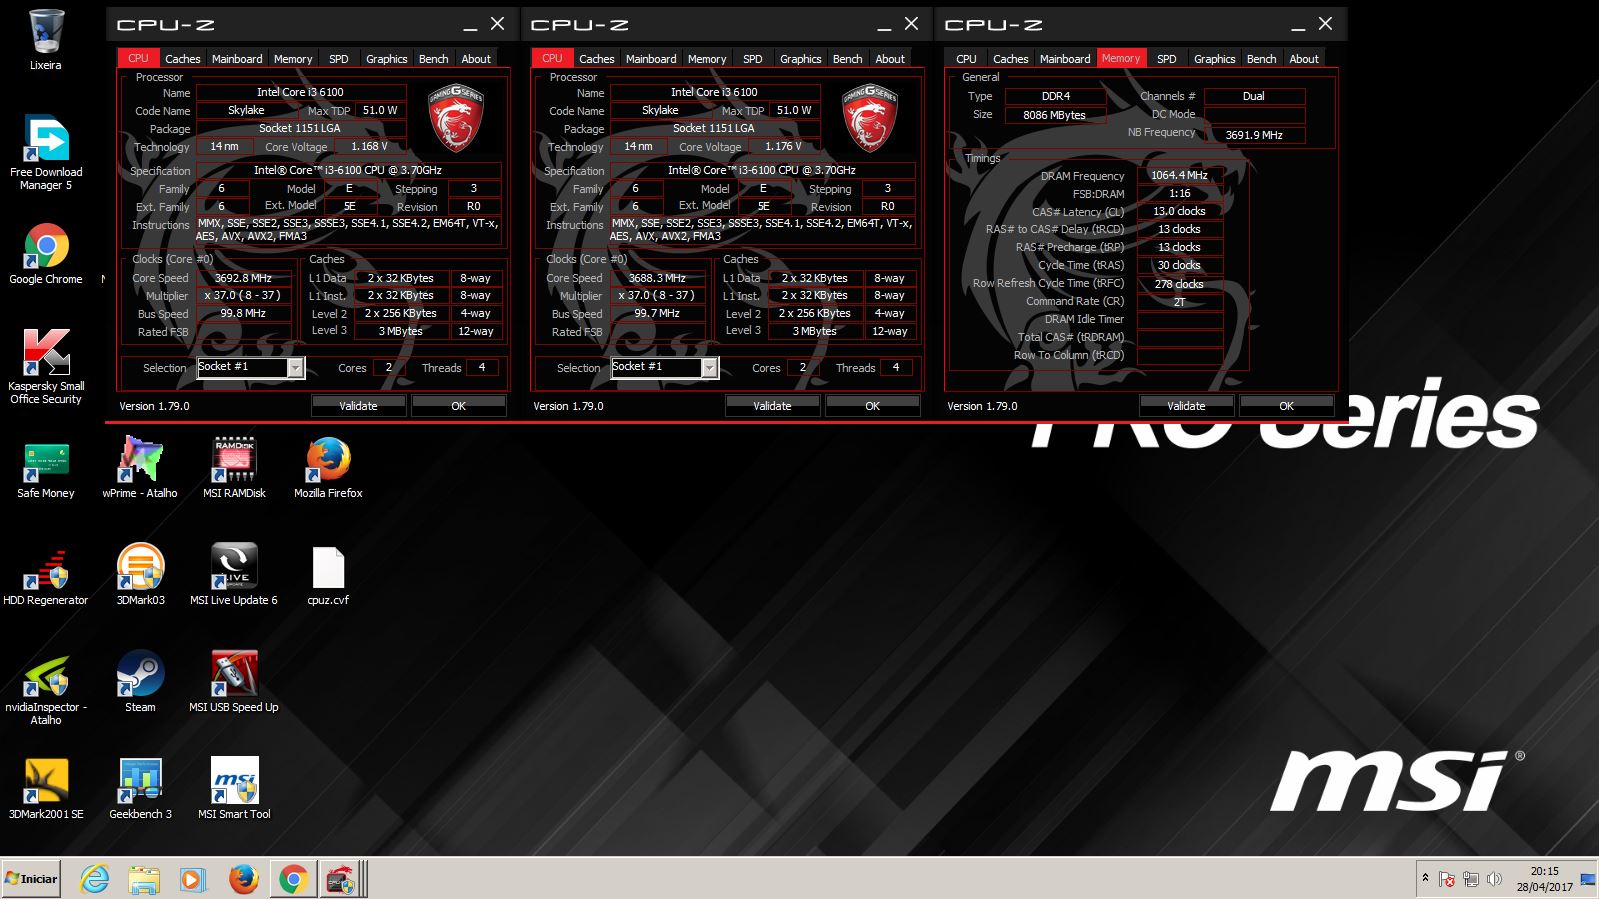Open Mainboard tab in first CPU-Z window
The width and height of the screenshot is (1599, 899).
(x=237, y=59)
